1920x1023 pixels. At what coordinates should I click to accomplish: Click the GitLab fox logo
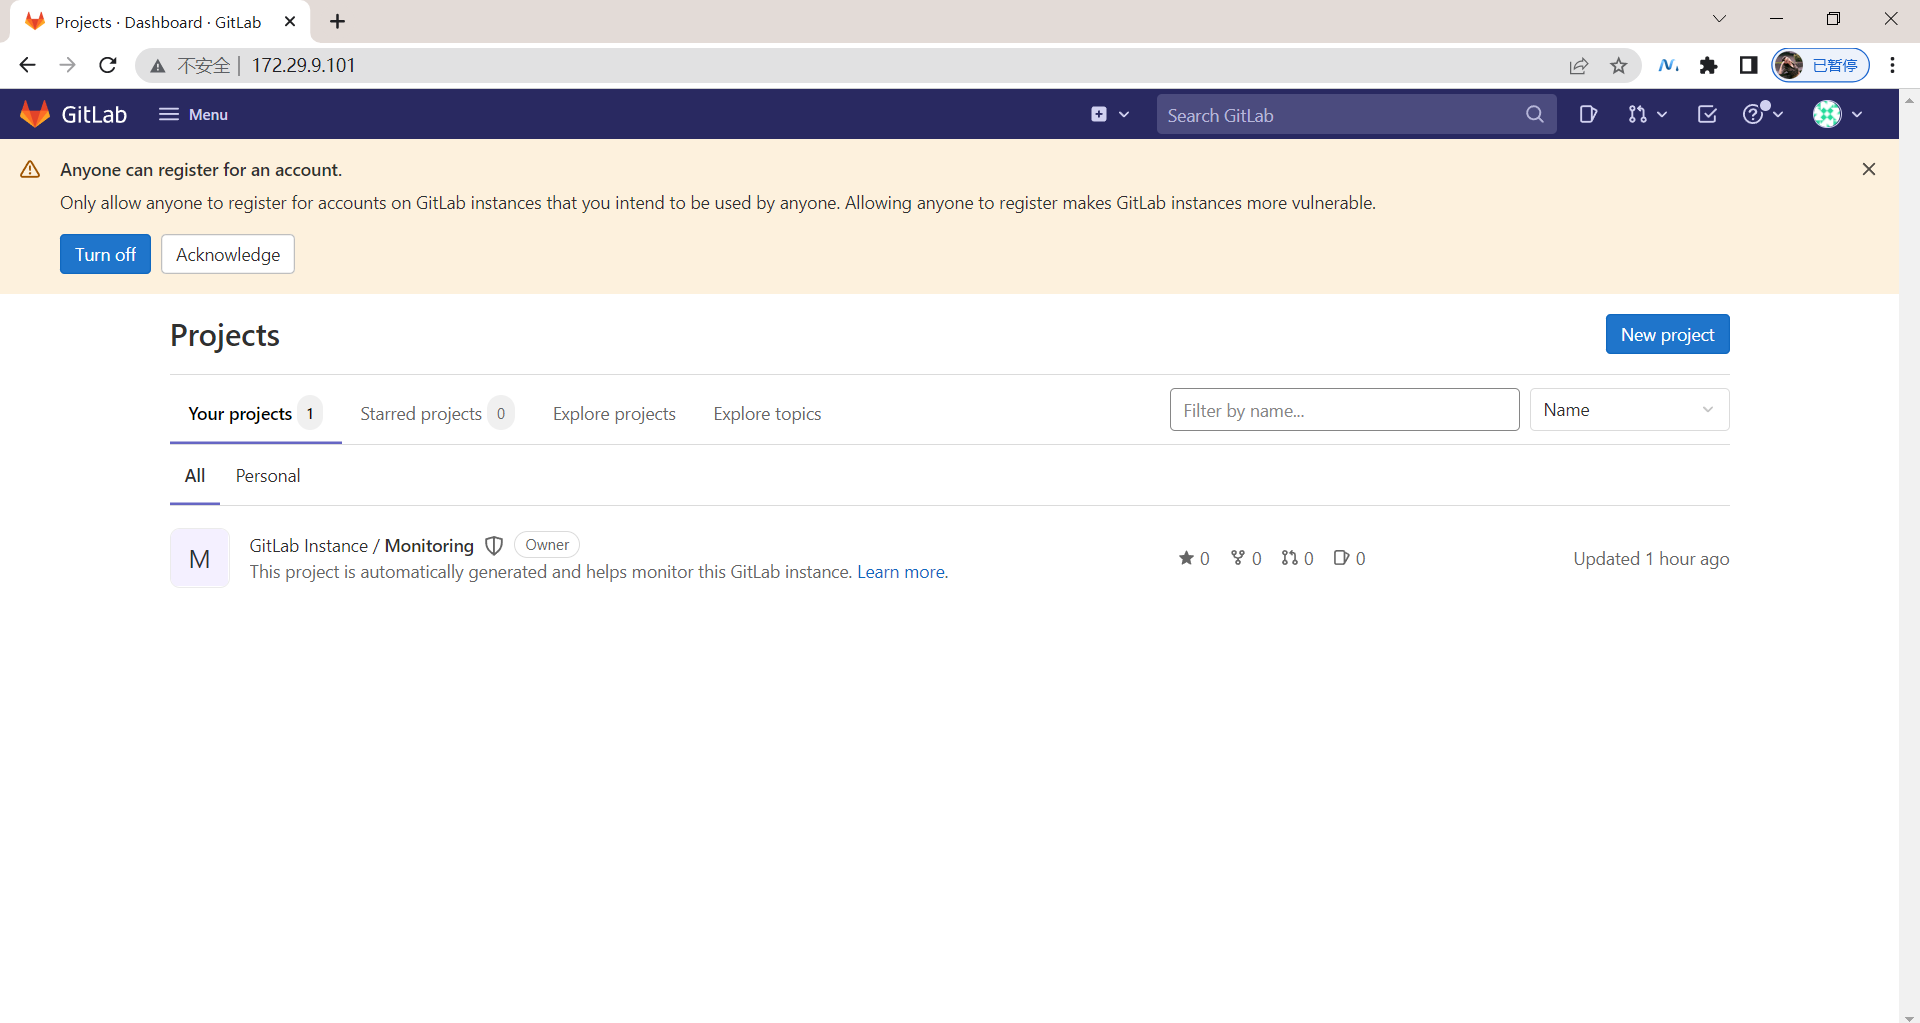(x=35, y=114)
